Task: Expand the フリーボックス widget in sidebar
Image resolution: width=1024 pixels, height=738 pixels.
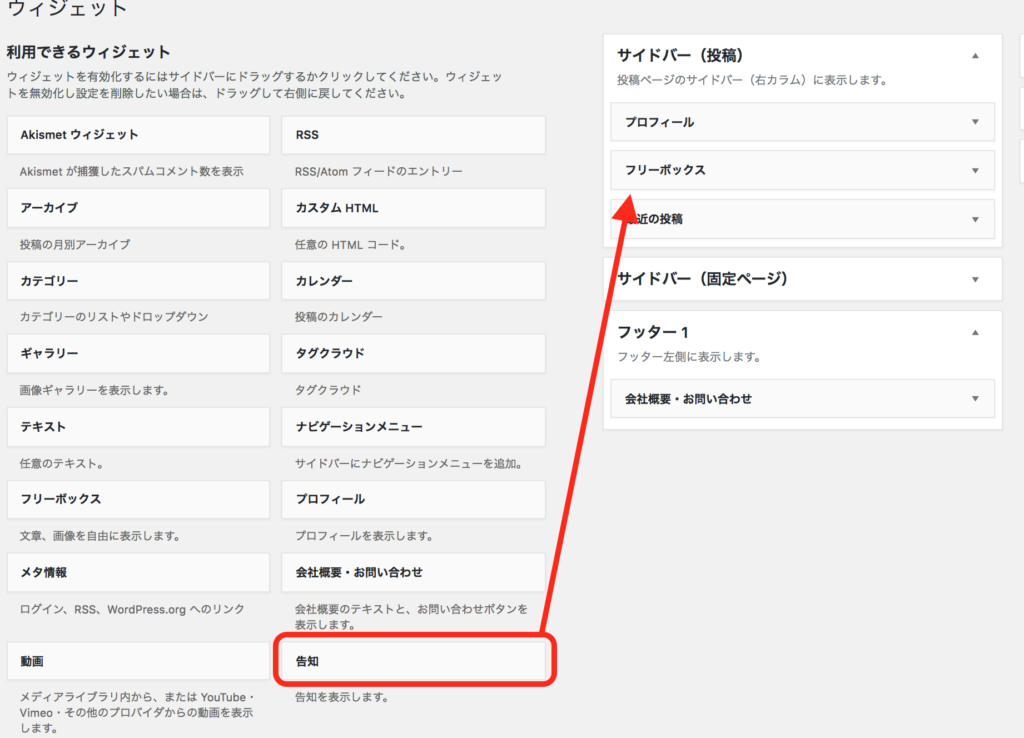Action: (x=975, y=170)
